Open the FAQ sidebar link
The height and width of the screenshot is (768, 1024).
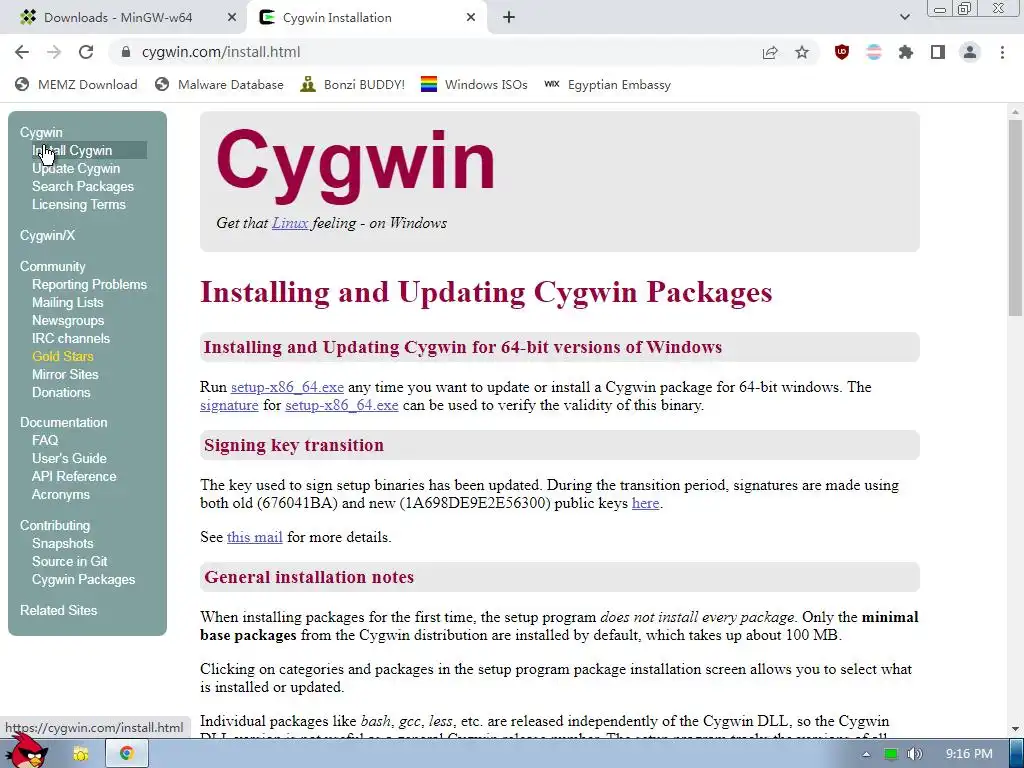coord(45,441)
